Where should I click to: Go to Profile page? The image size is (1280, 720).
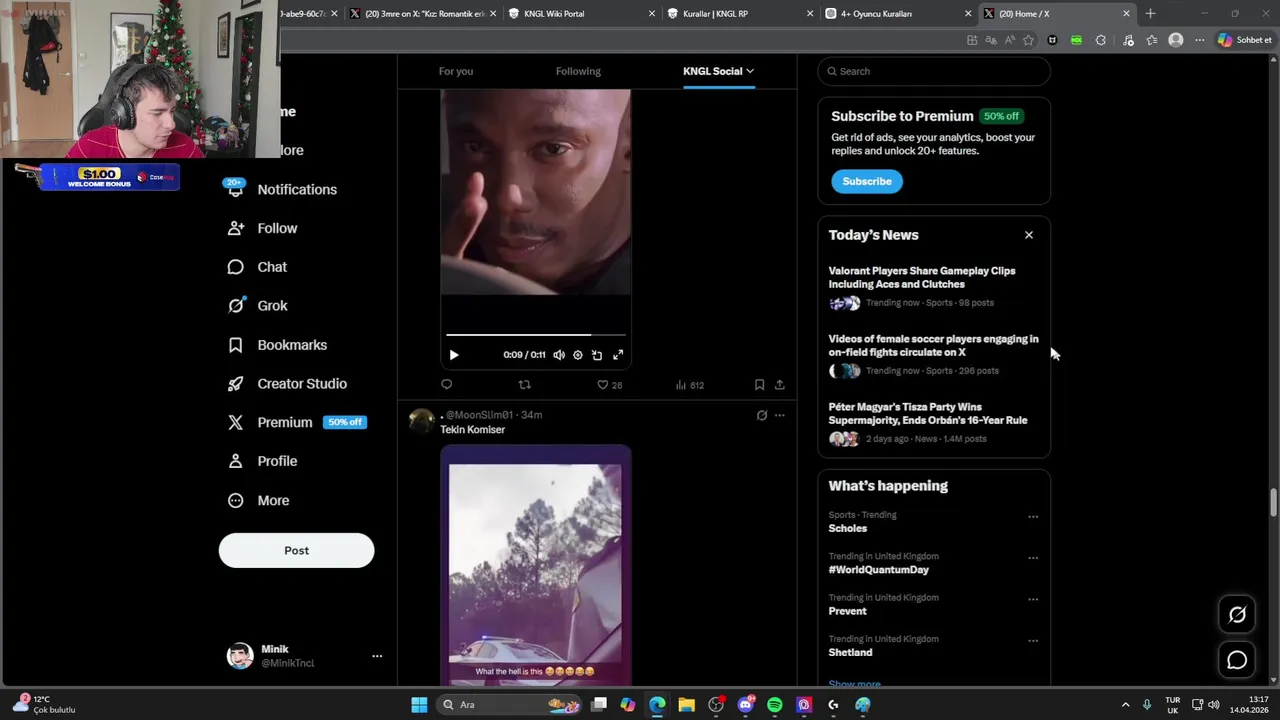coord(262,461)
